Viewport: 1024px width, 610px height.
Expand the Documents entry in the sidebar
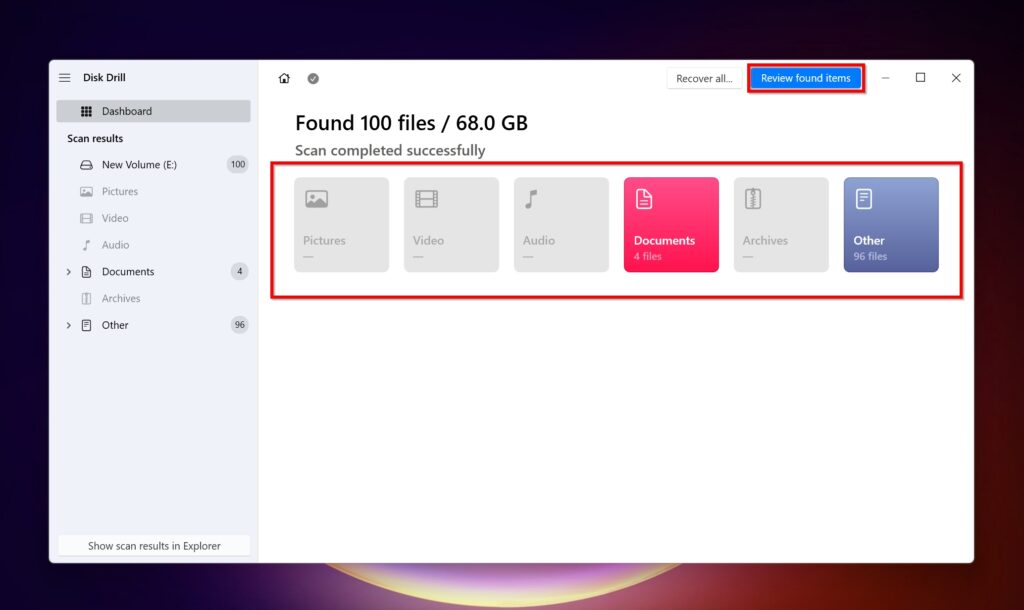pos(68,271)
